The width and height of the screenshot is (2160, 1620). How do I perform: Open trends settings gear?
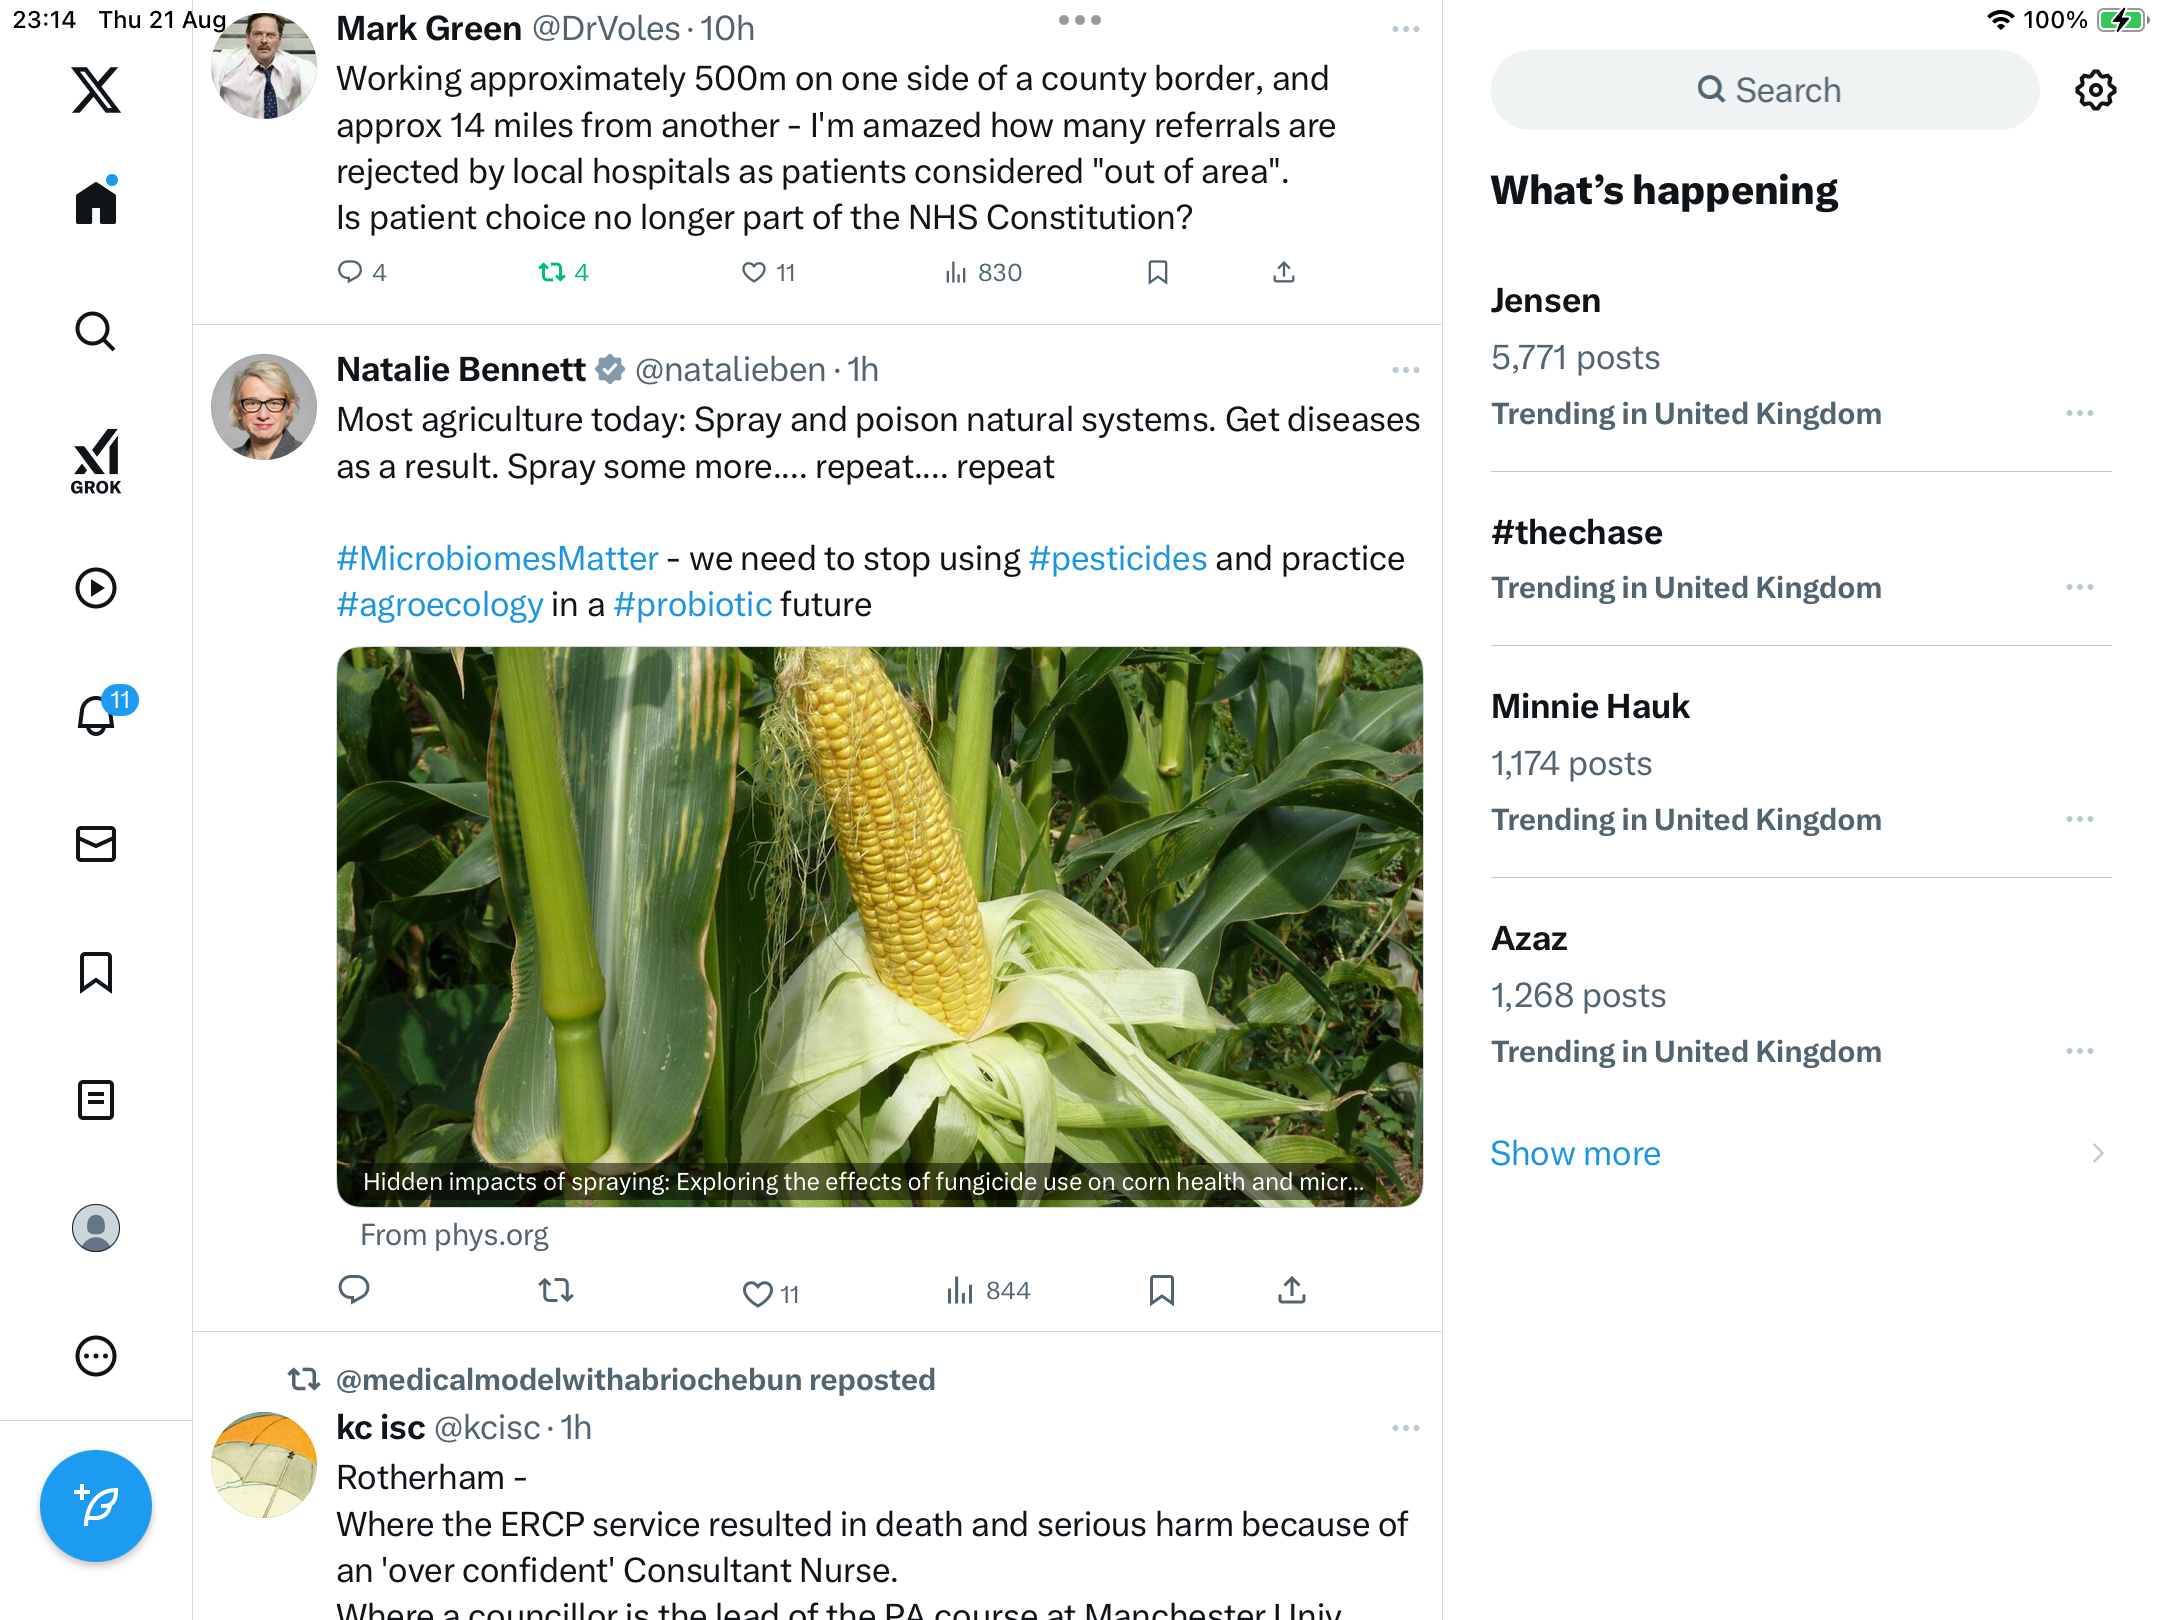2095,90
